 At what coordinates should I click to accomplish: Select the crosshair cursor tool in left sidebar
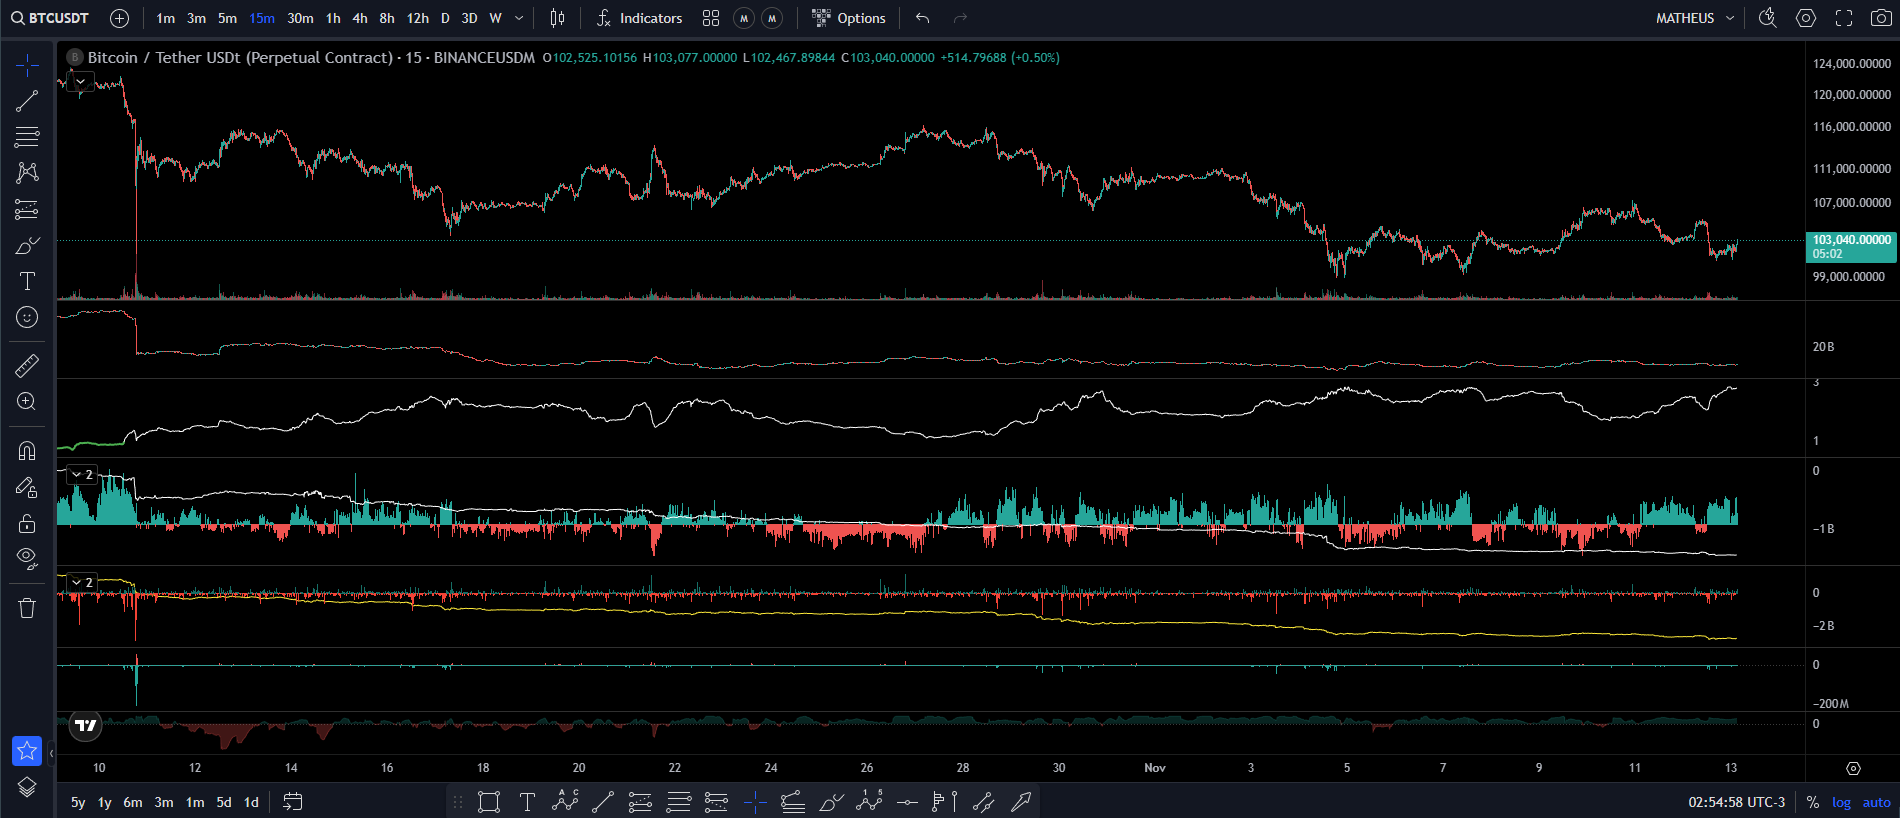click(27, 65)
